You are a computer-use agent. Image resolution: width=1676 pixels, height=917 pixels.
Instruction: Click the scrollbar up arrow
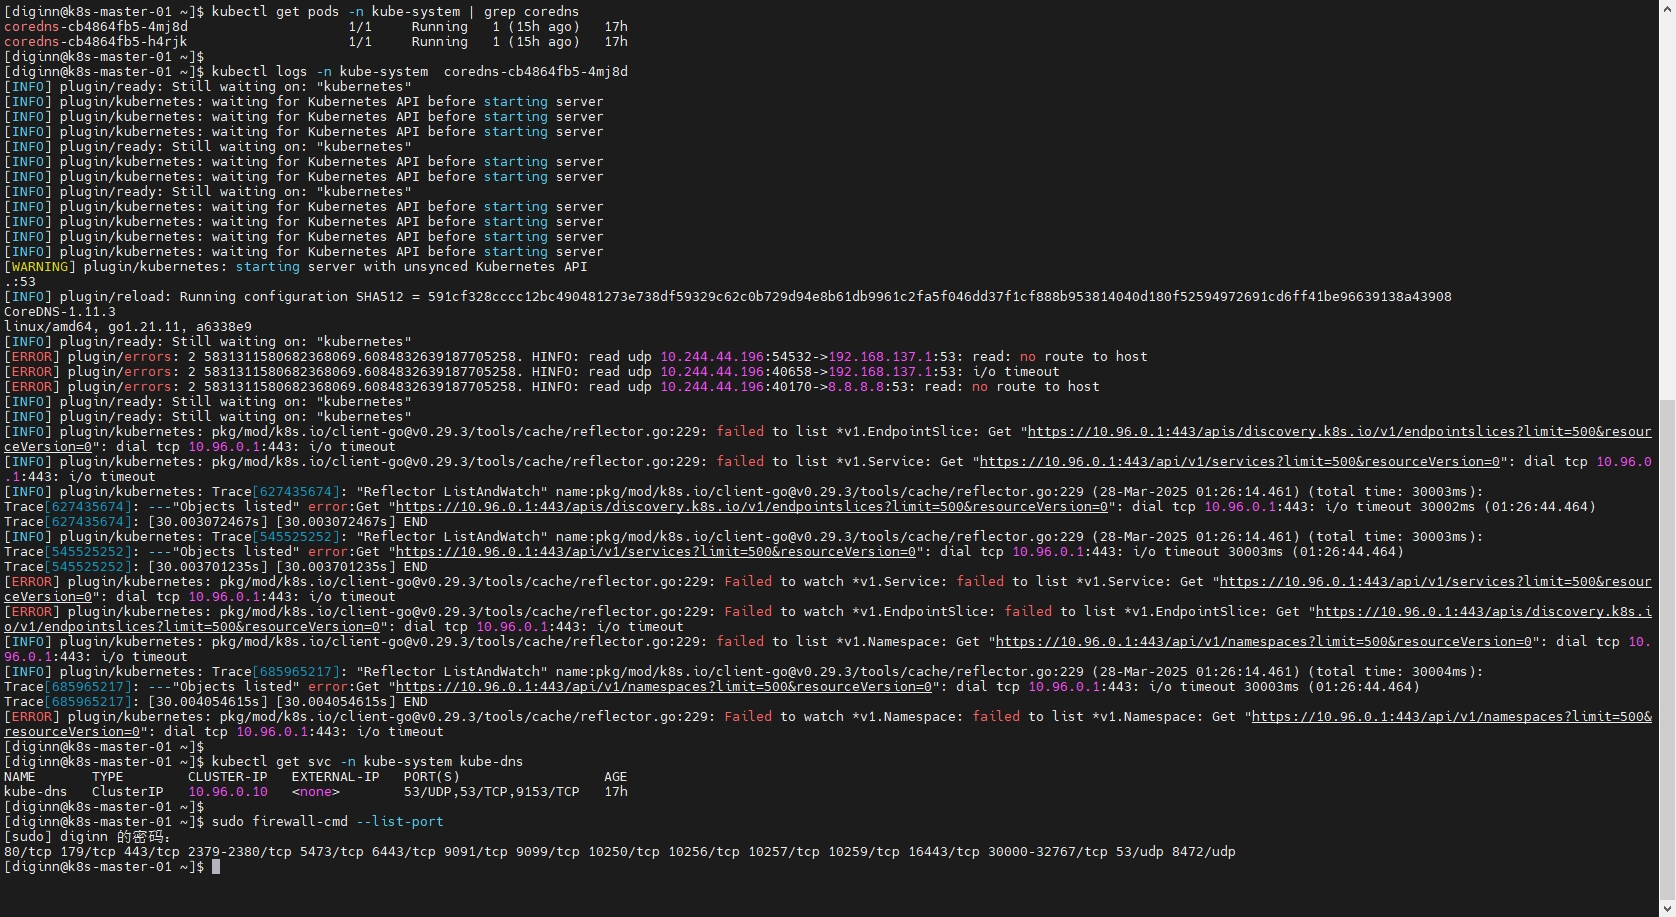tap(1667, 7)
